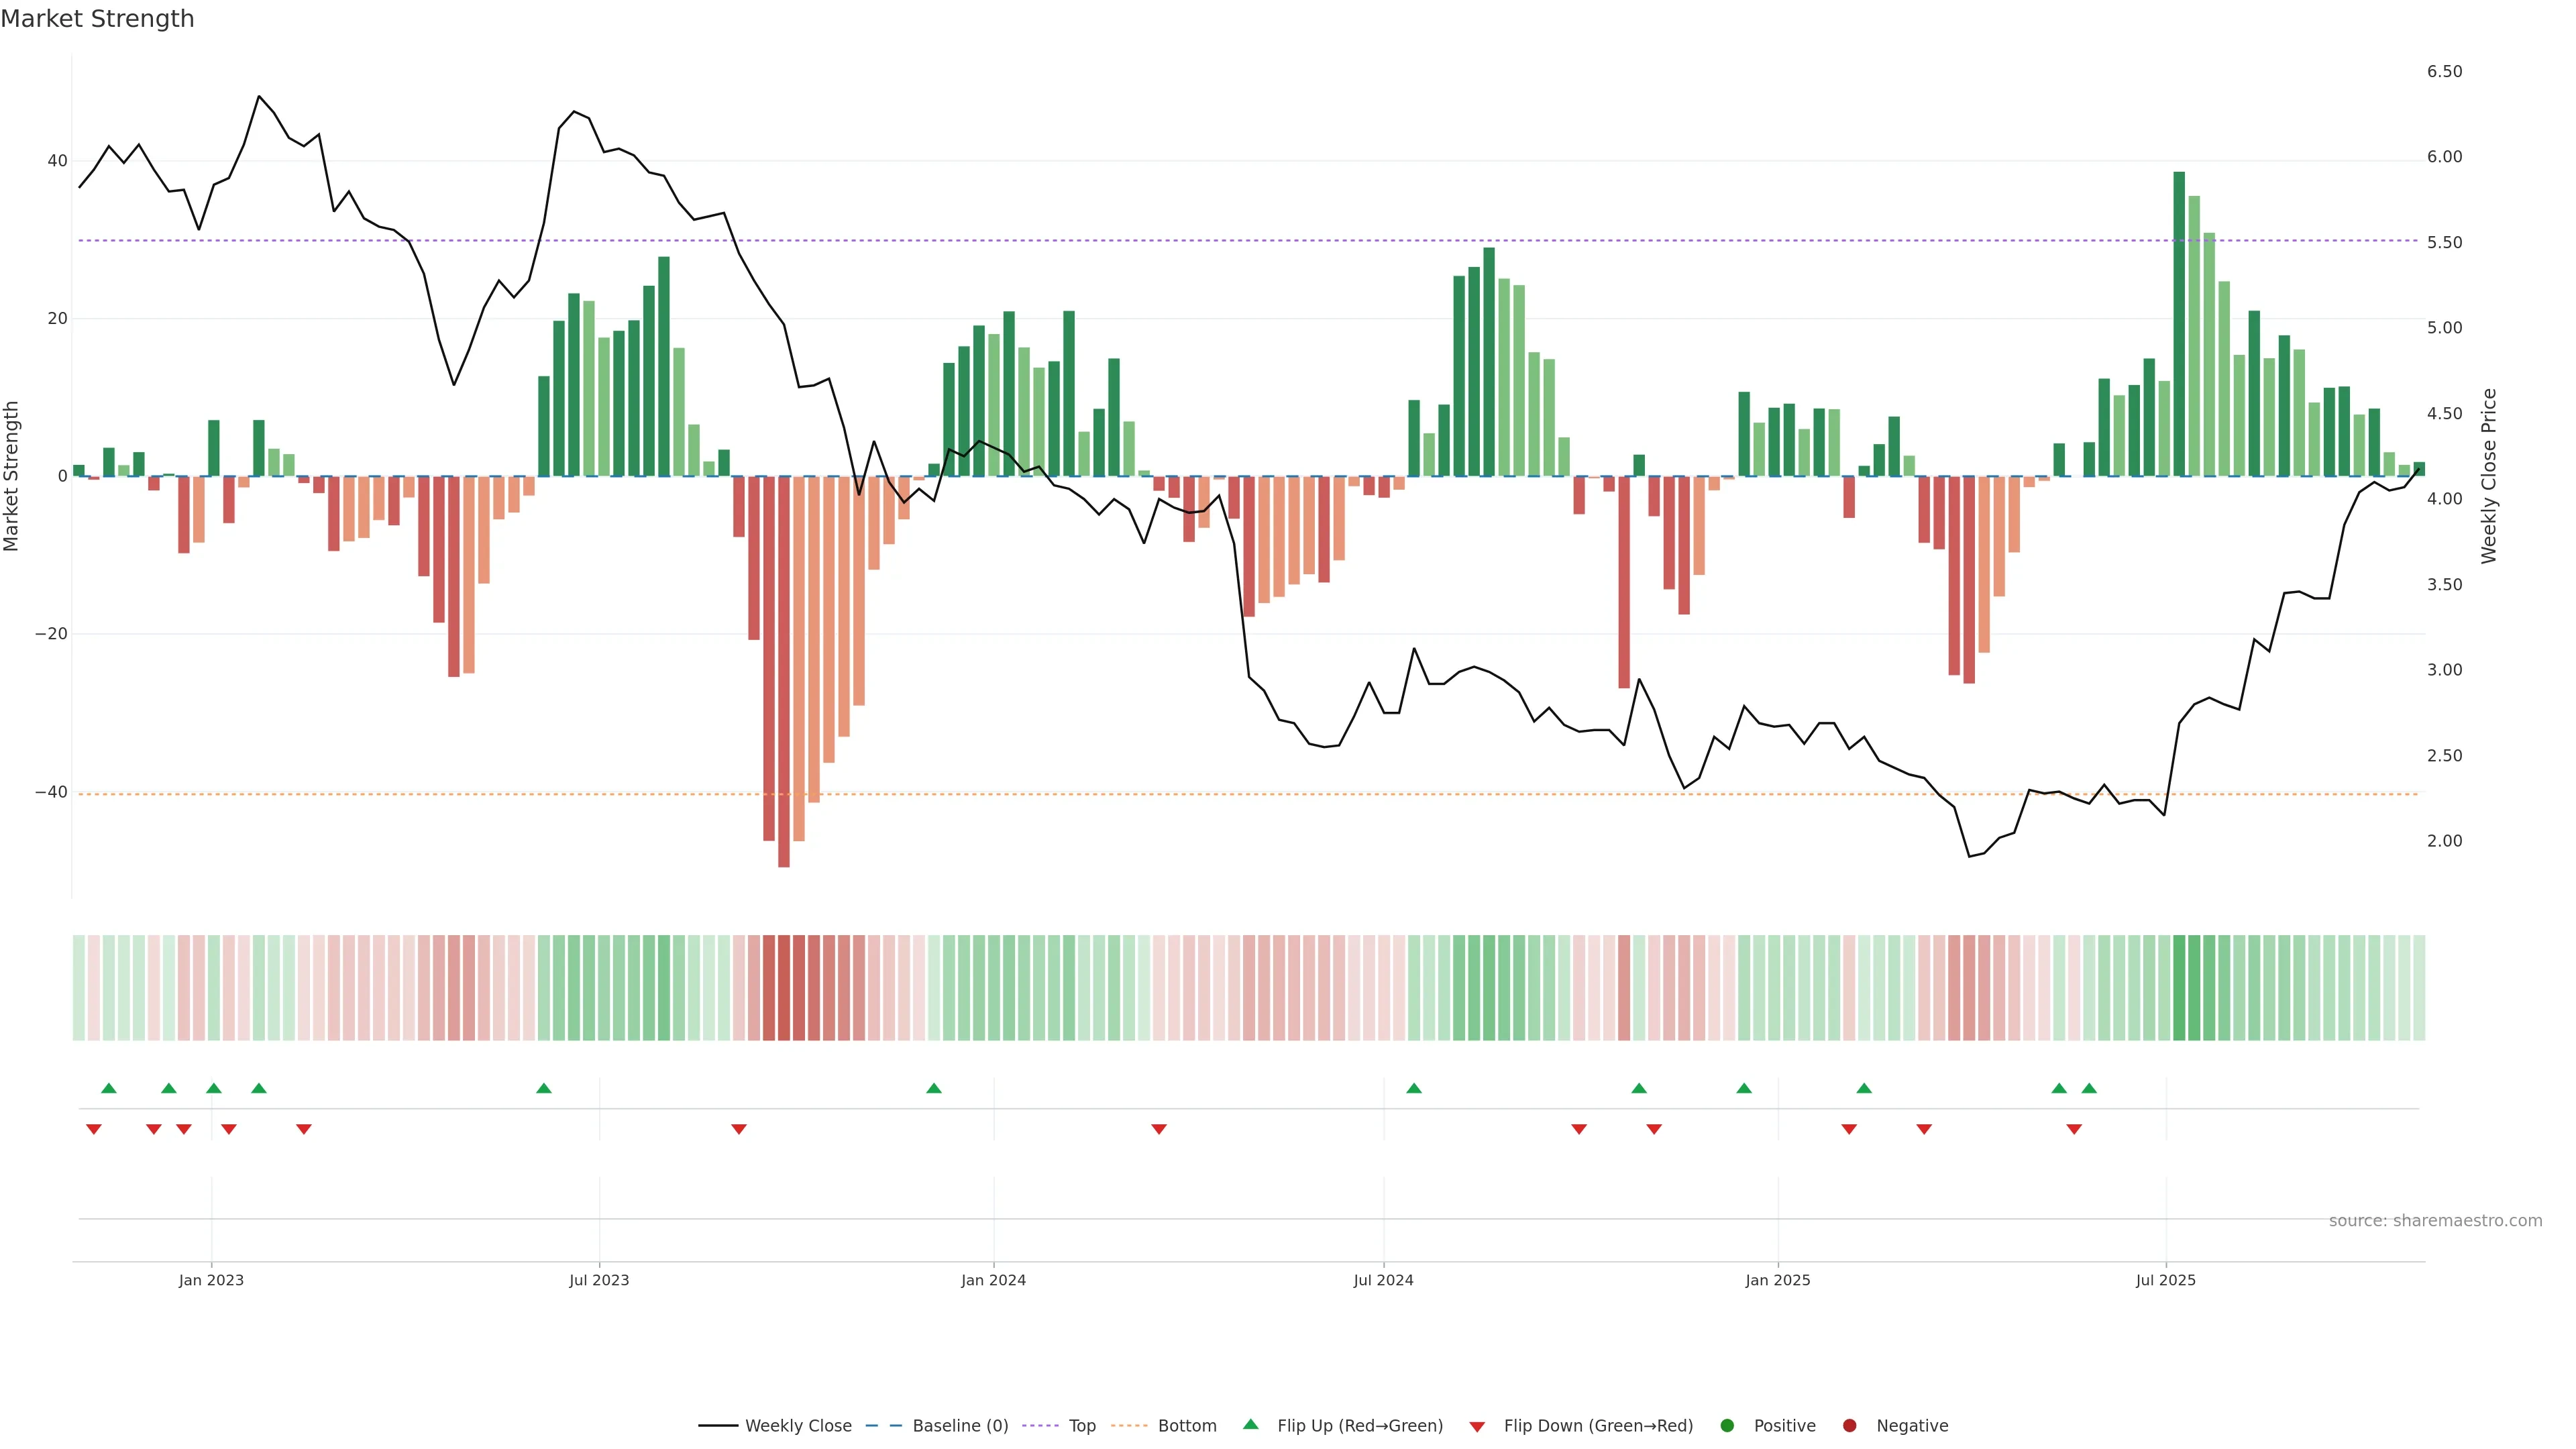
Task: Click the flip-up triangle before Jan 2024
Action: pos(934,1088)
